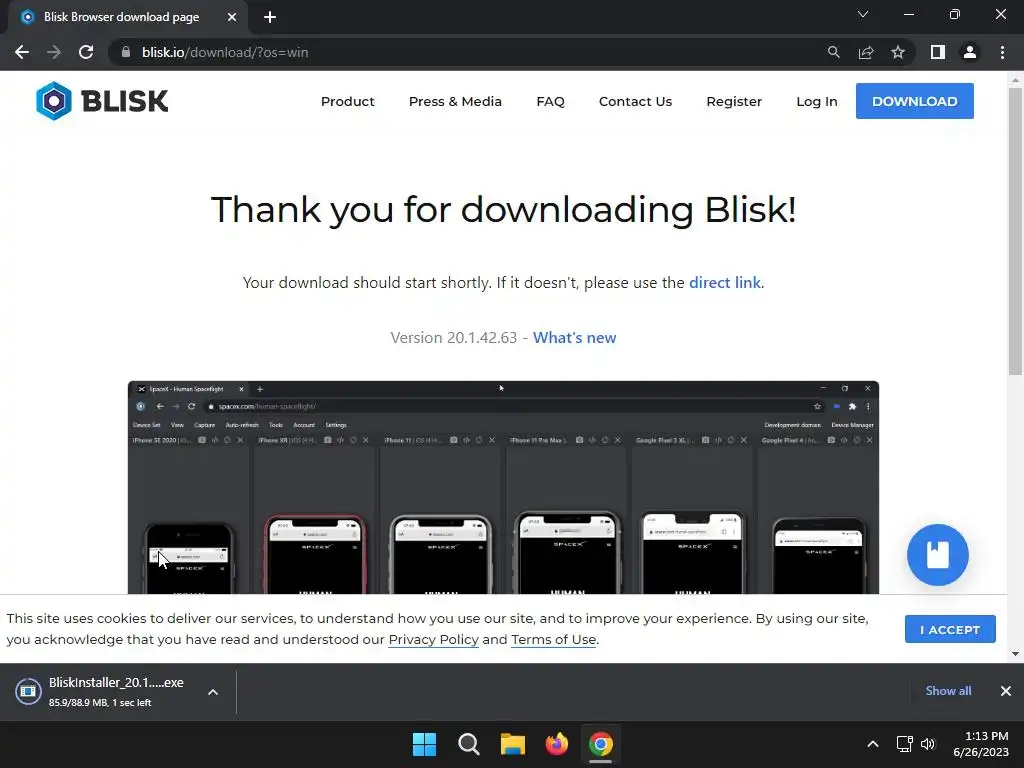Open the zoom magnifier icon in address bar

coord(833,52)
